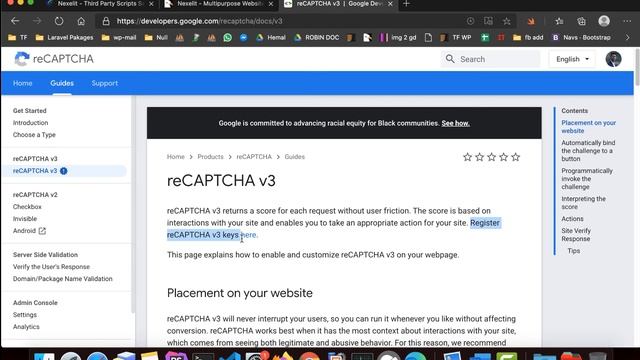
Task: Click the info badge beside reCAPTCHA v3
Action: click(x=64, y=171)
